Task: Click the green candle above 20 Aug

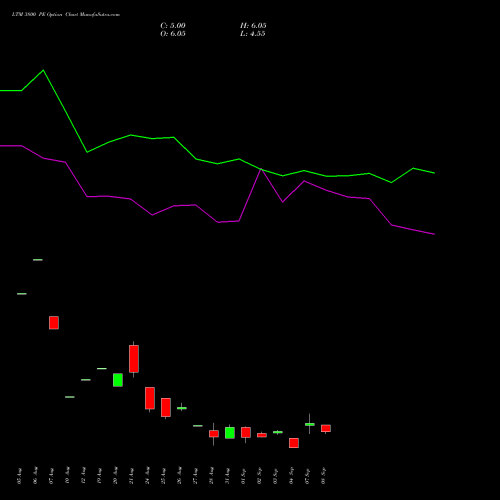Action: [x=118, y=380]
